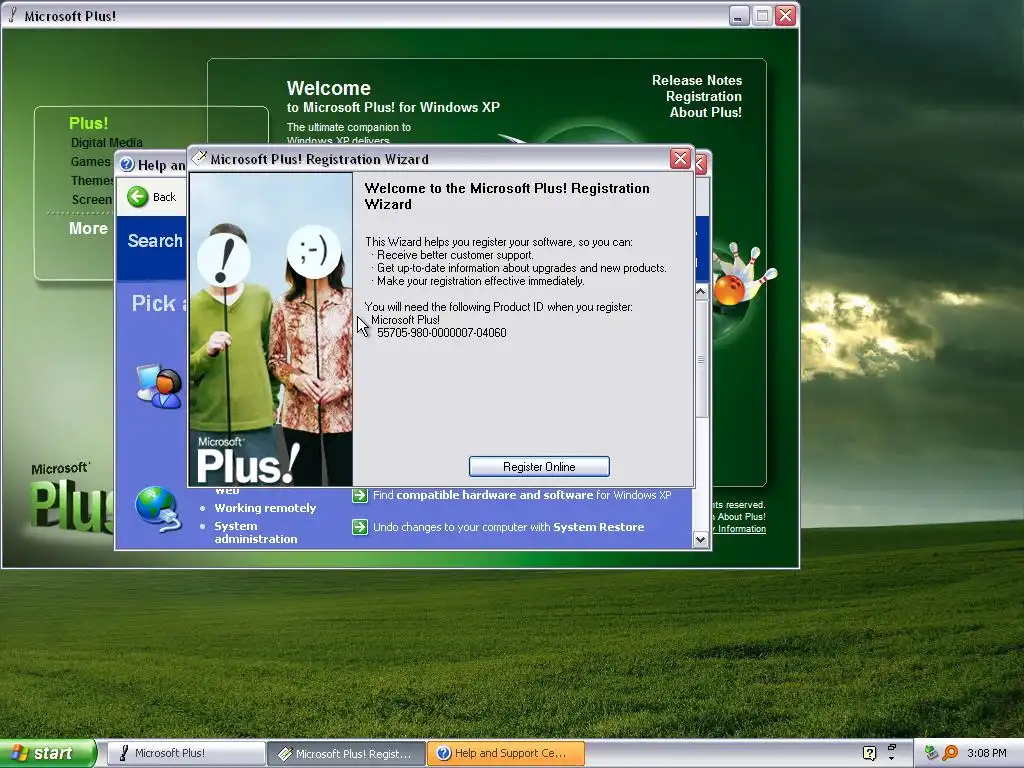Viewport: 1024px width, 768px height.
Task: Close the Registration Wizard dialog
Action: point(680,159)
